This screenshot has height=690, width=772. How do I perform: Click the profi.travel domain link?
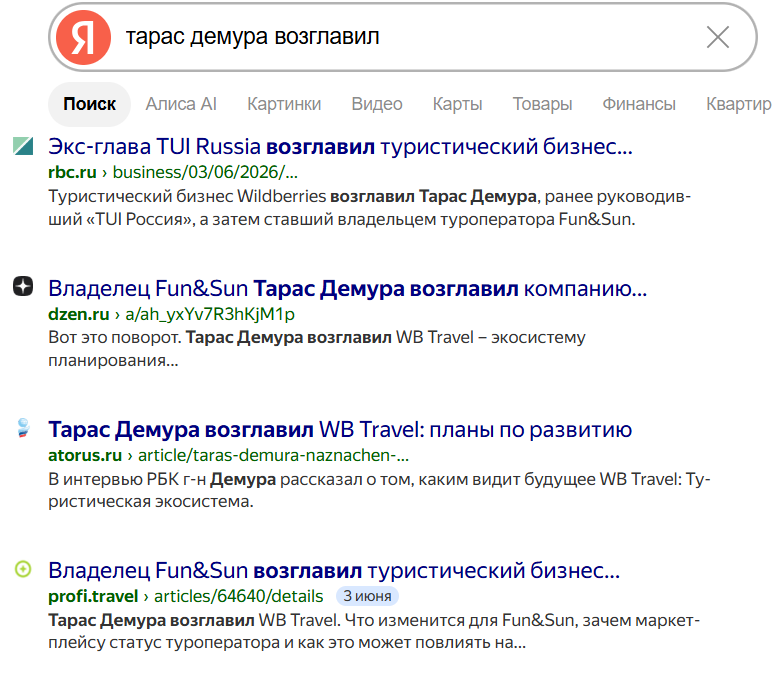pyautogui.click(x=93, y=596)
